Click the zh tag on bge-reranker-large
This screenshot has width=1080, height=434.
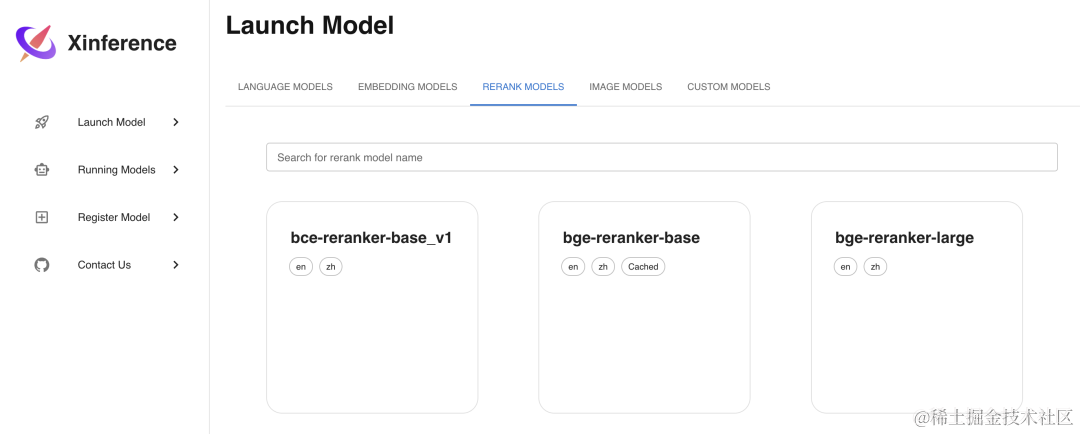pos(875,267)
